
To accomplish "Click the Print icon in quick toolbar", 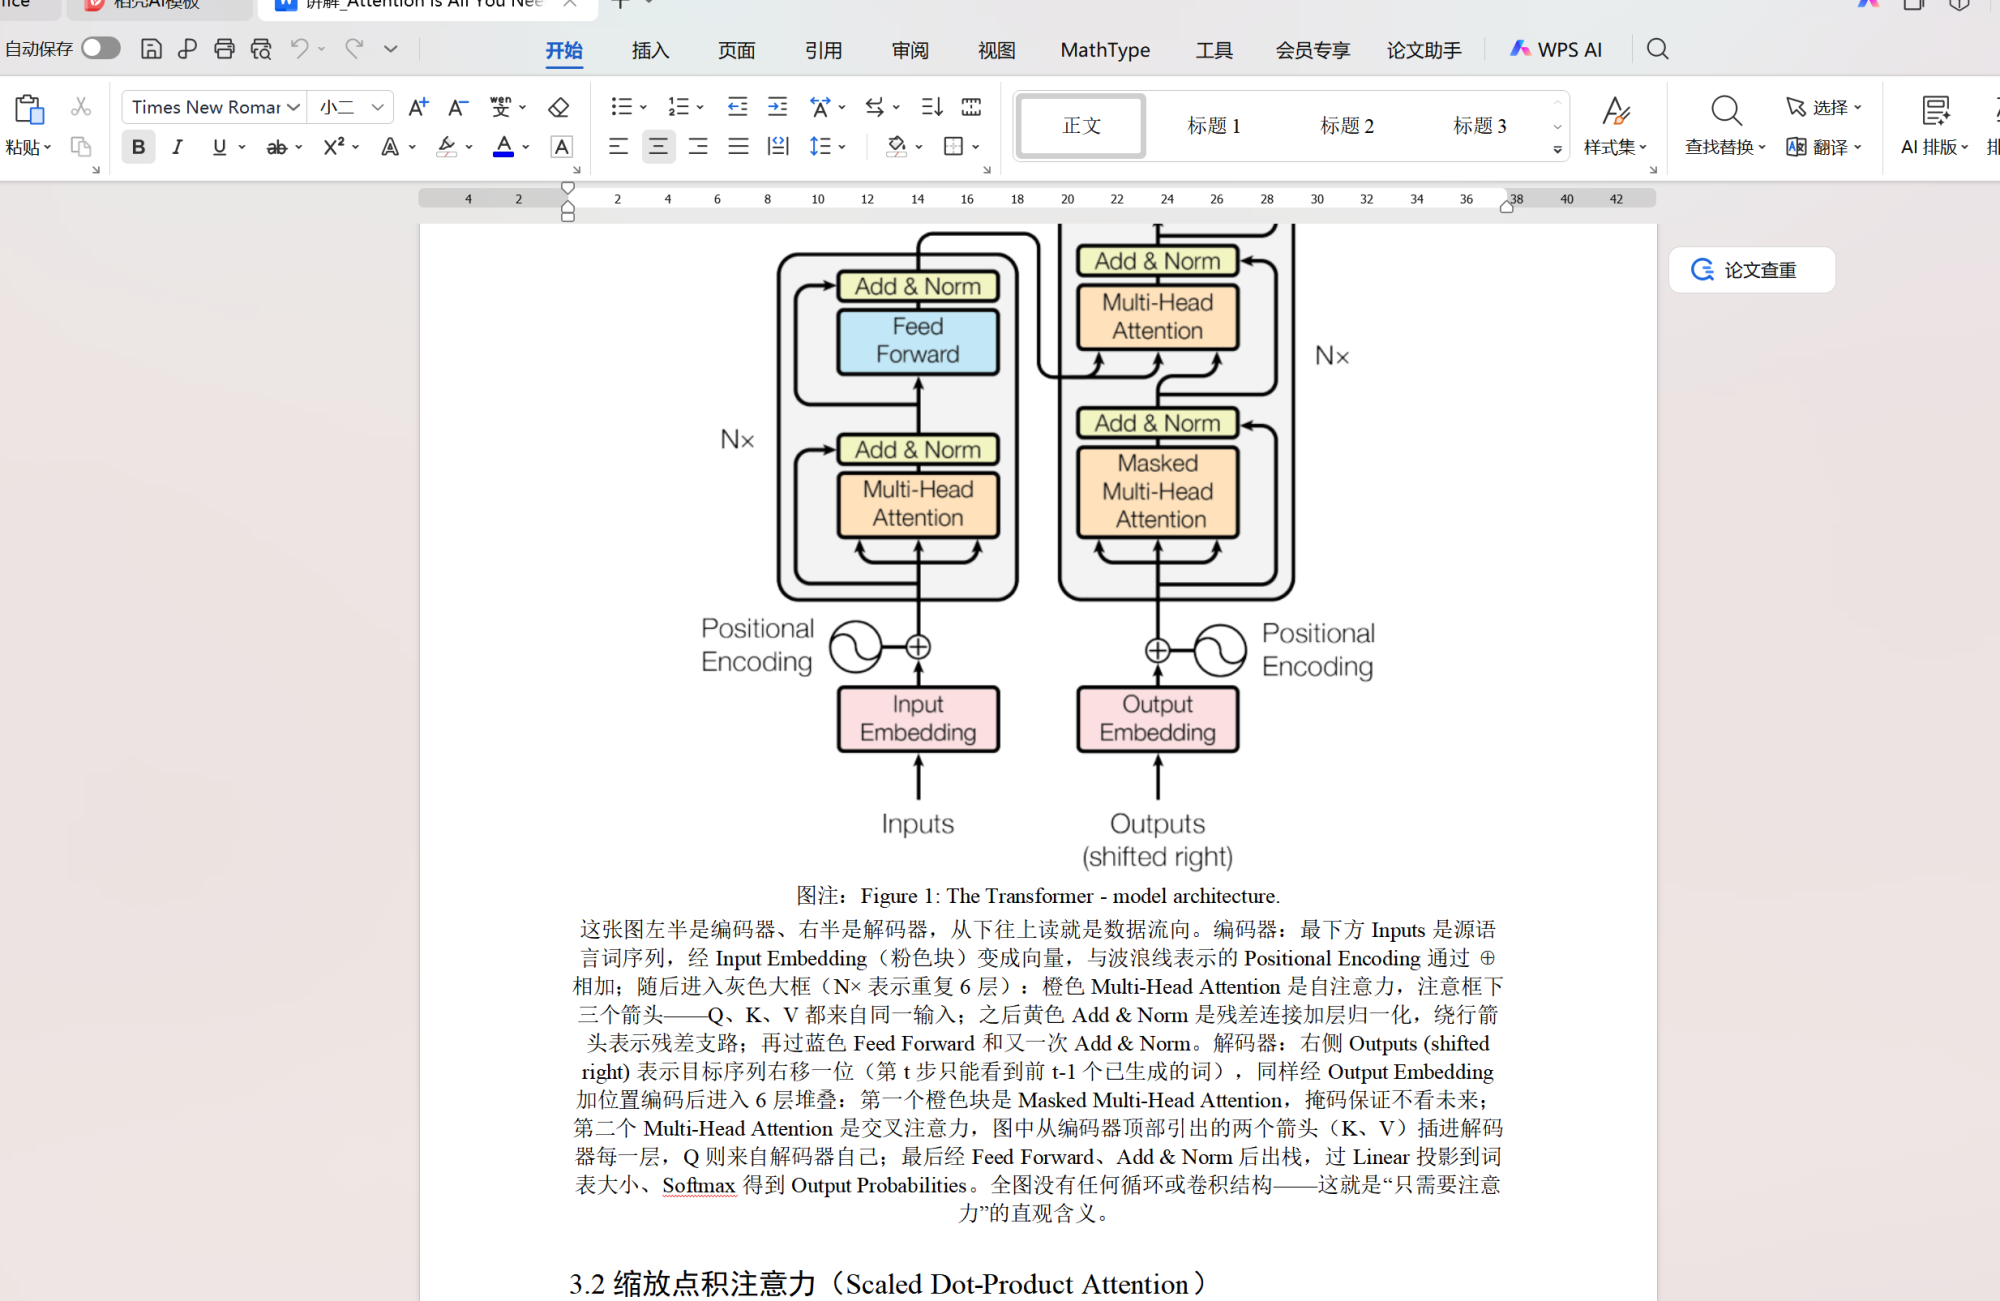I will [x=224, y=49].
